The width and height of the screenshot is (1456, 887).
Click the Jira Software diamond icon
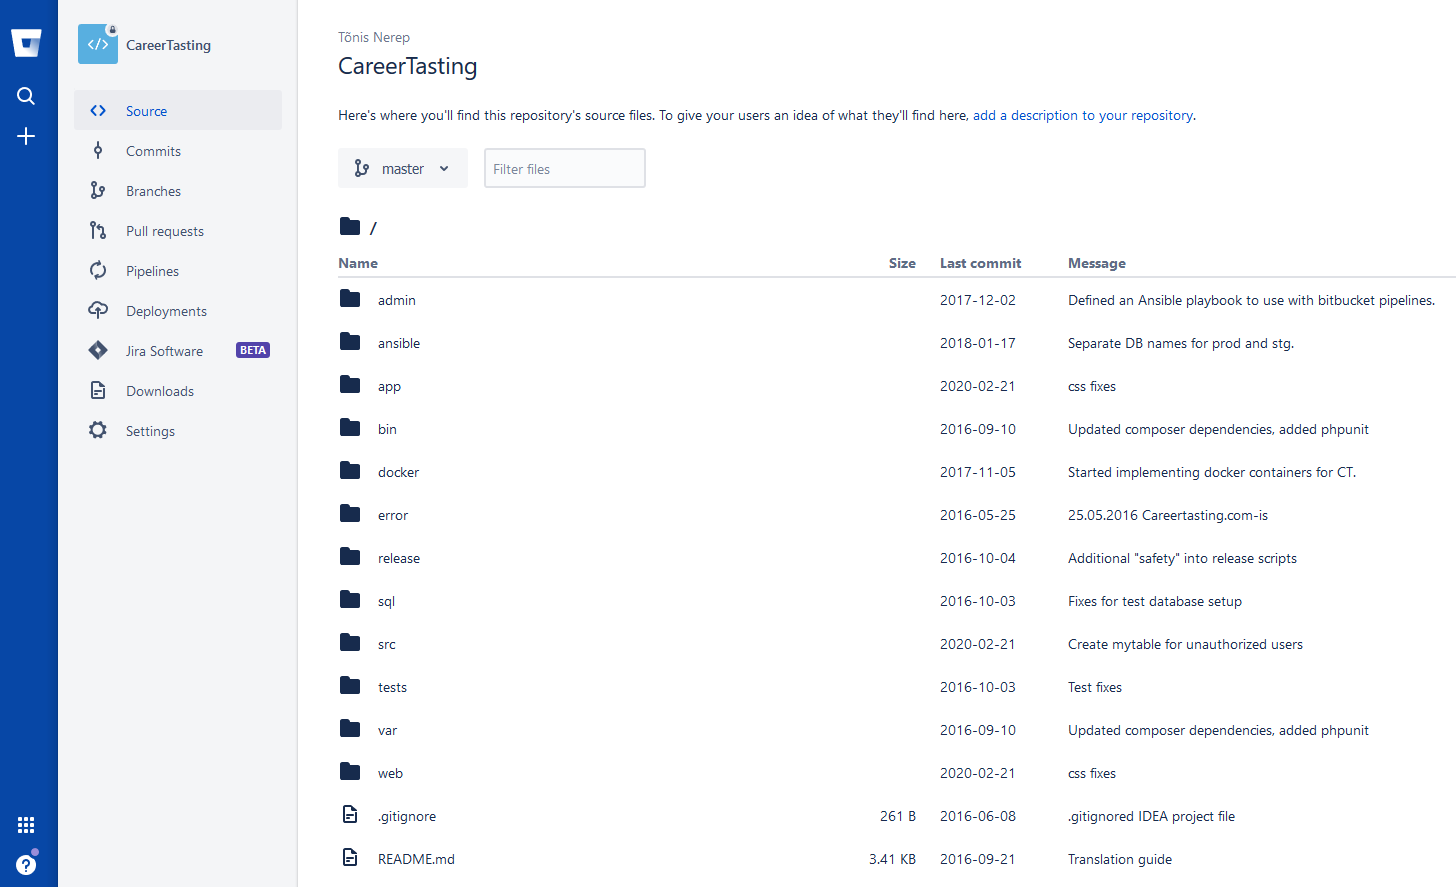(98, 350)
